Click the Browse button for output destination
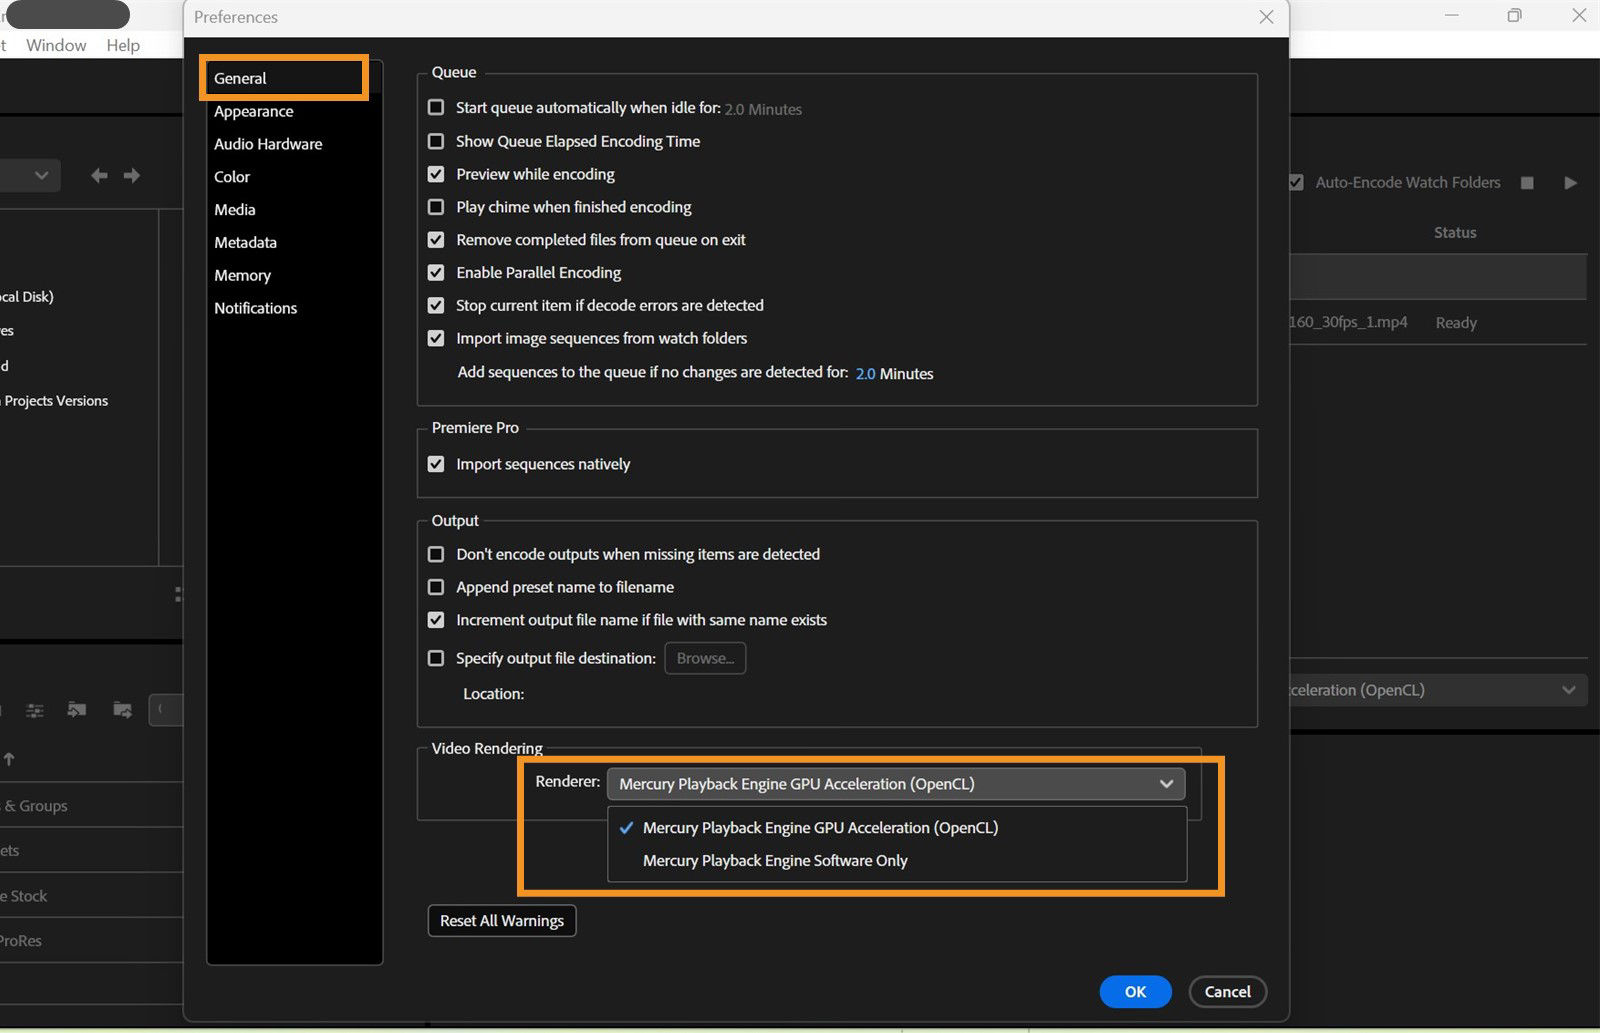The image size is (1600, 1033). 704,658
